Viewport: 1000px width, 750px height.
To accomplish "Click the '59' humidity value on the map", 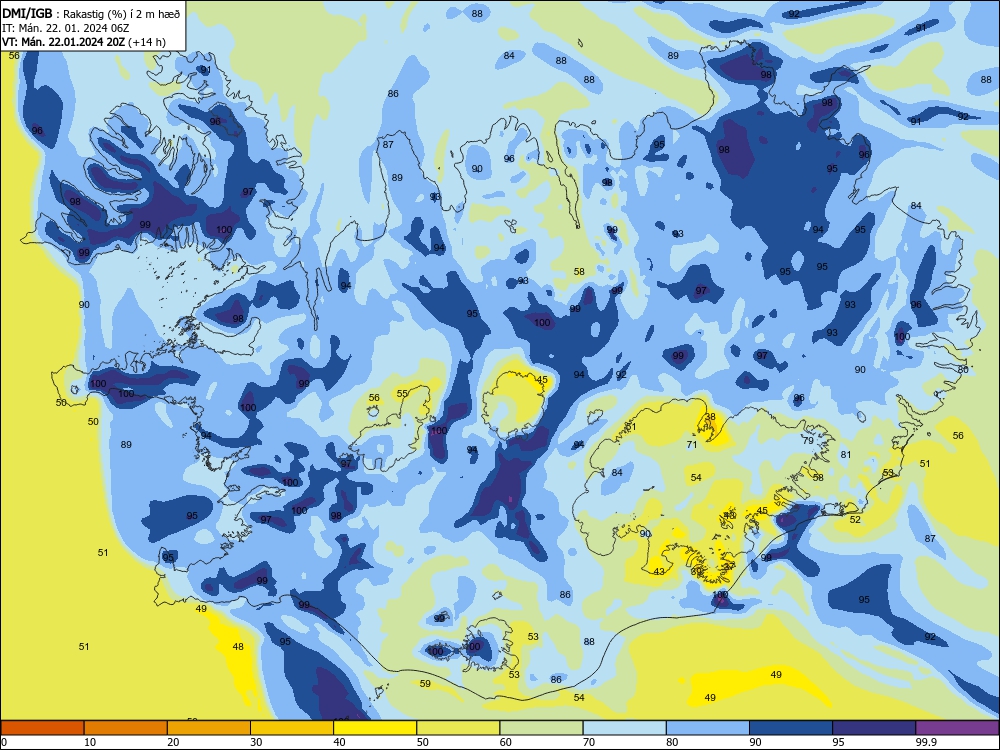I will [x=425, y=684].
